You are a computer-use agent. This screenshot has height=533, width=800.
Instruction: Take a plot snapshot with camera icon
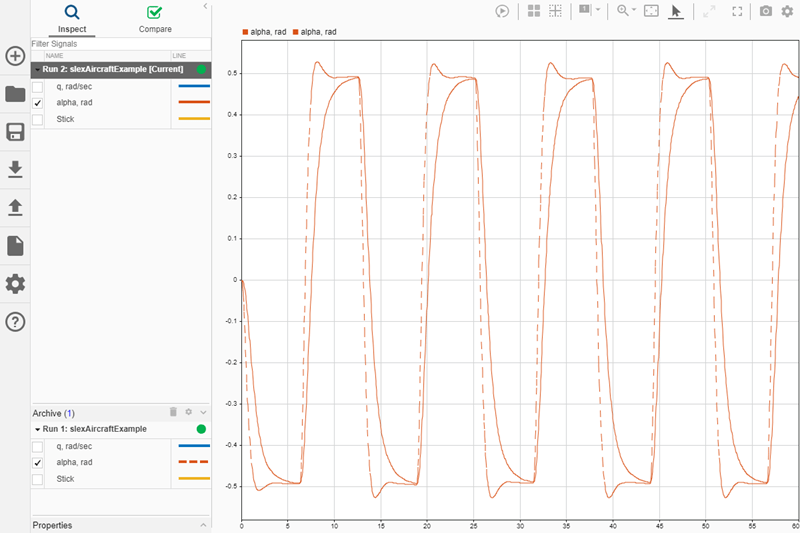(x=765, y=11)
